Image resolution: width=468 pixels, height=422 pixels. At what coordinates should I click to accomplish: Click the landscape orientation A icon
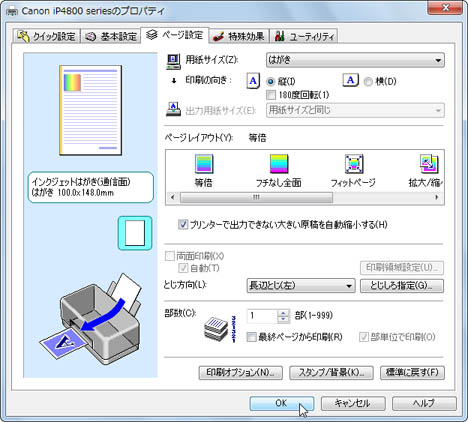[351, 80]
